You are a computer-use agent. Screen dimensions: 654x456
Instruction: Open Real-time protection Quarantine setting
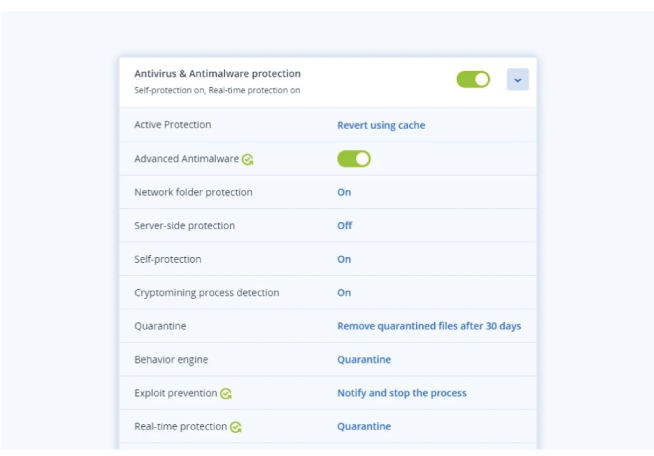(364, 426)
